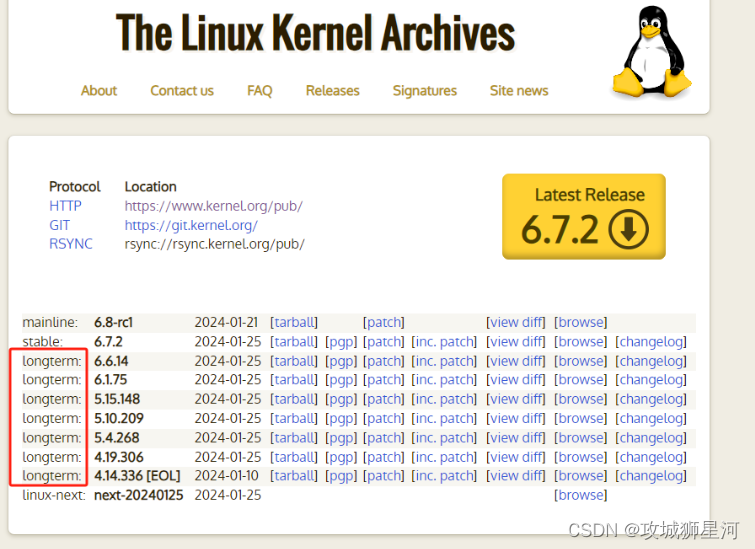Screen dimensions: 755x549
Task: Click the HTTP protocol link
Action: pyautogui.click(x=65, y=206)
